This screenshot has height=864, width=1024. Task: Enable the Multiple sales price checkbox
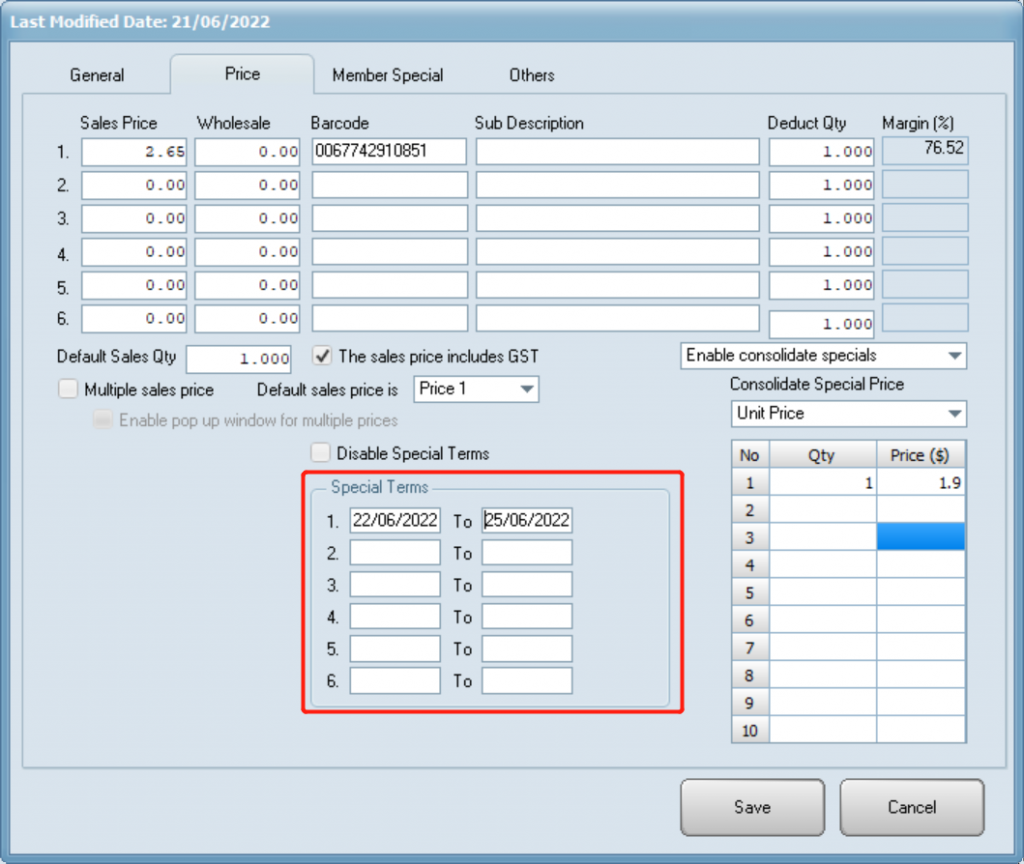click(68, 389)
